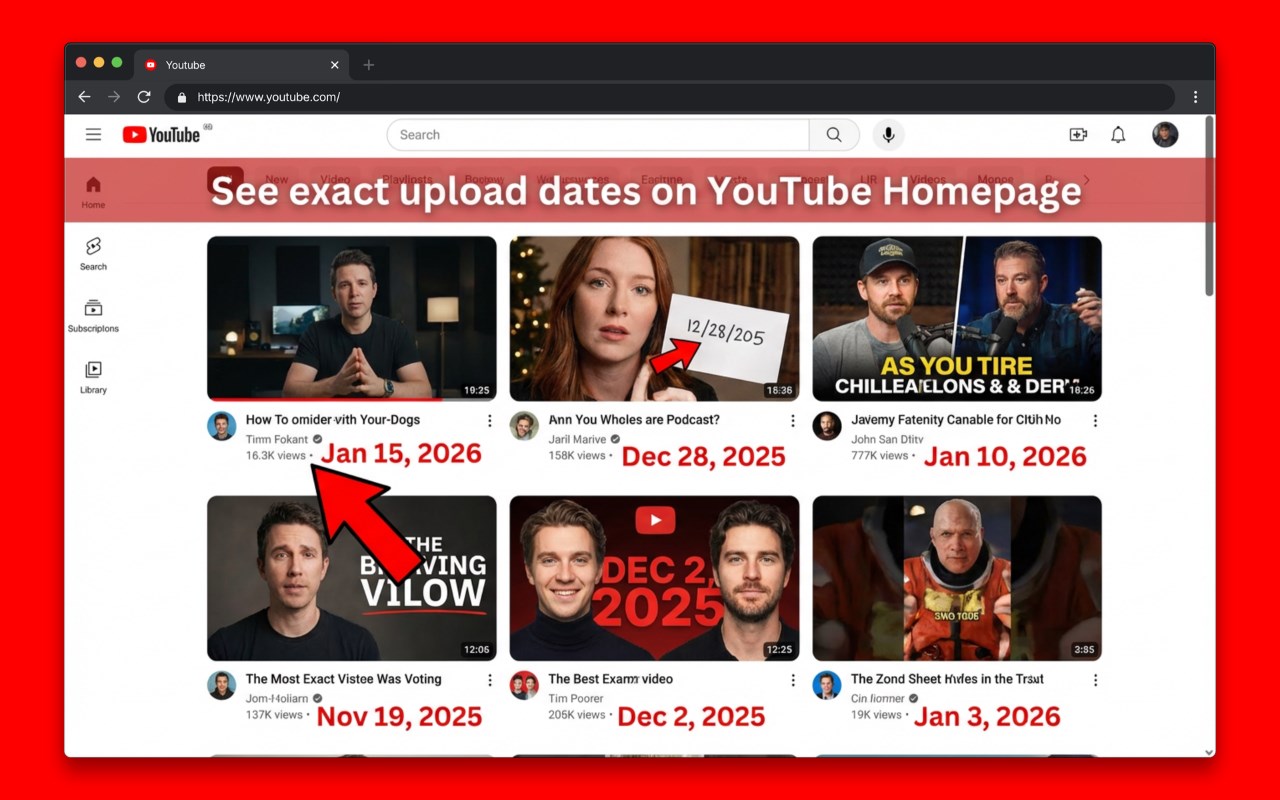
Task: Select the Youtube browser tab
Action: pyautogui.click(x=241, y=65)
